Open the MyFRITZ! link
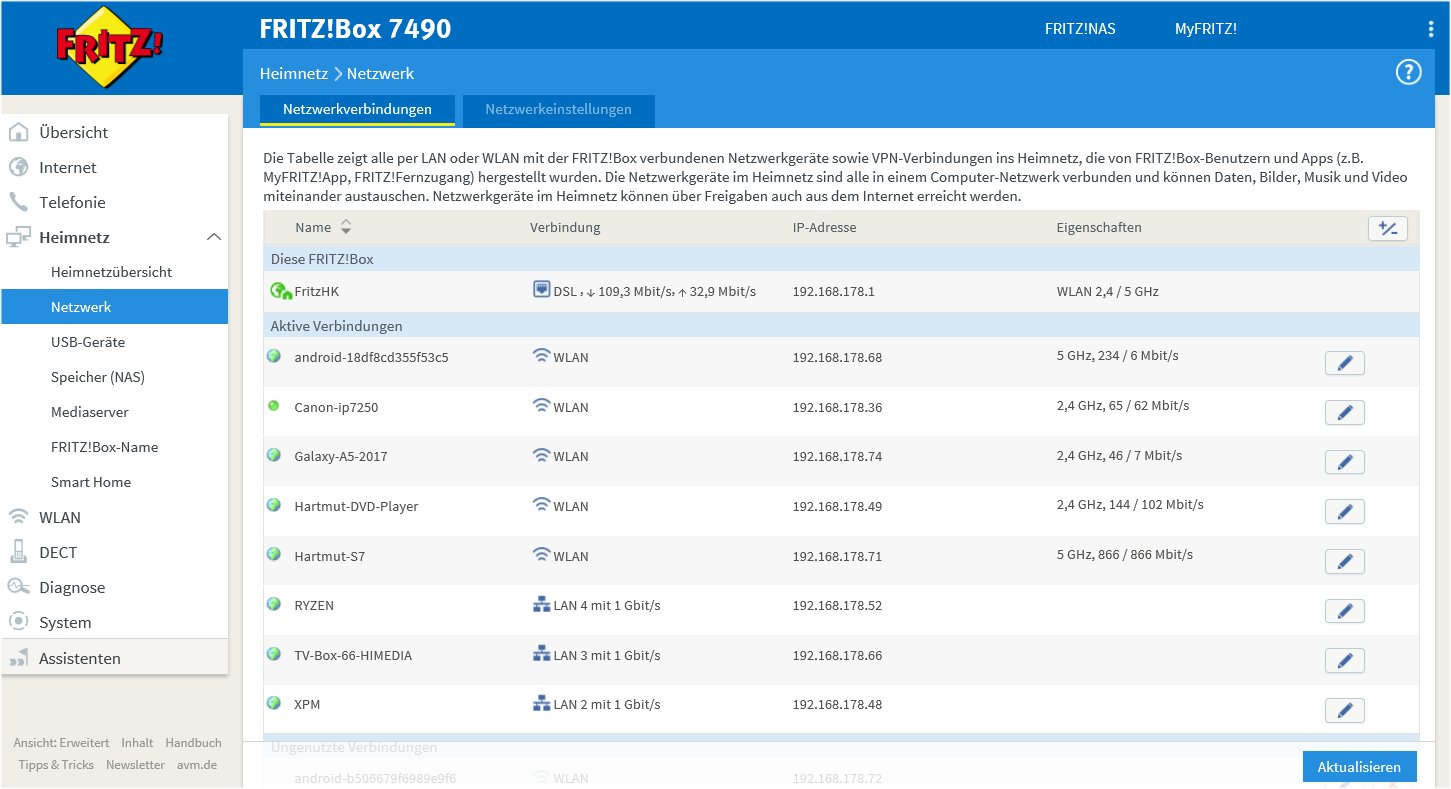This screenshot has height=789, width=1451. 1206,29
